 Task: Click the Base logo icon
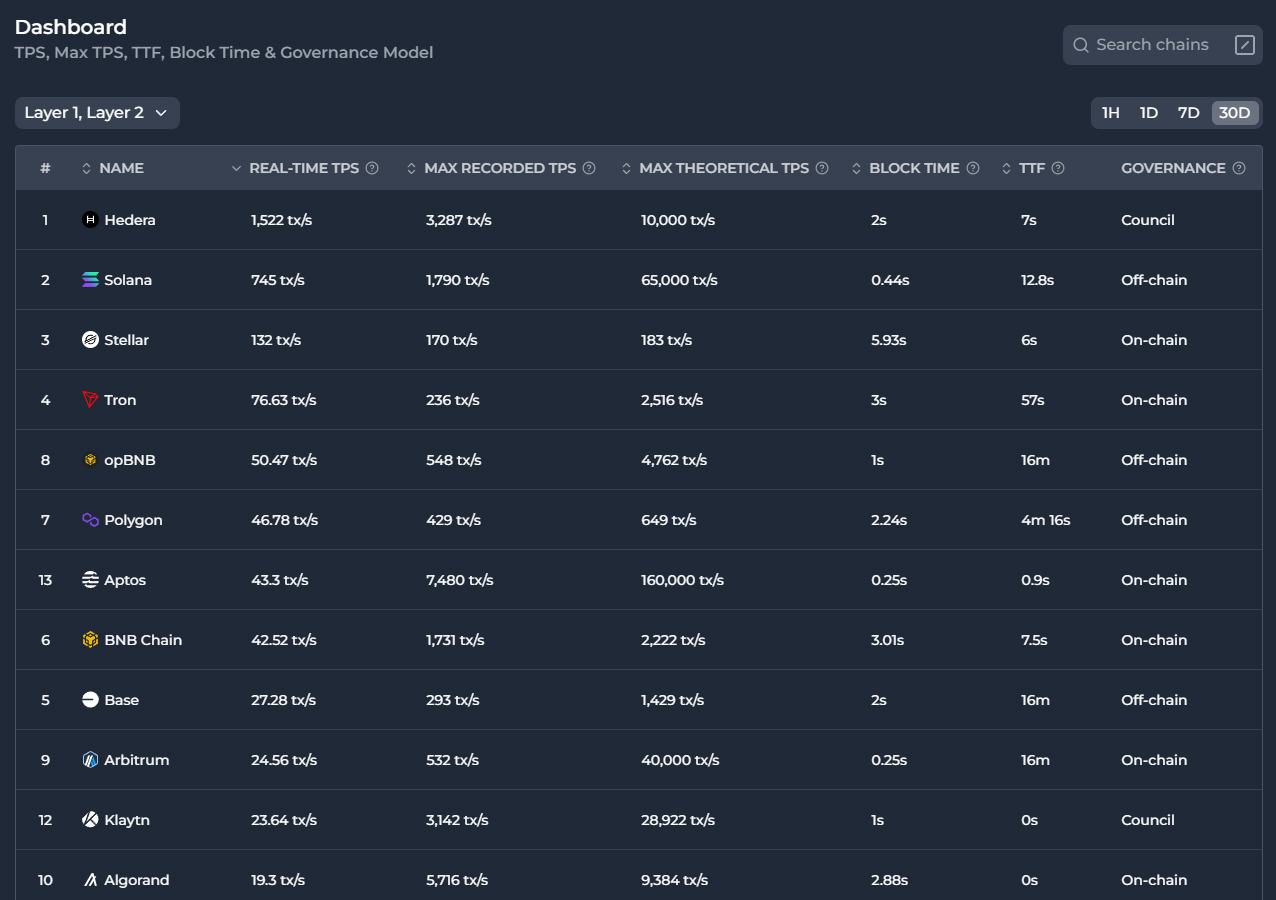pyautogui.click(x=90, y=700)
